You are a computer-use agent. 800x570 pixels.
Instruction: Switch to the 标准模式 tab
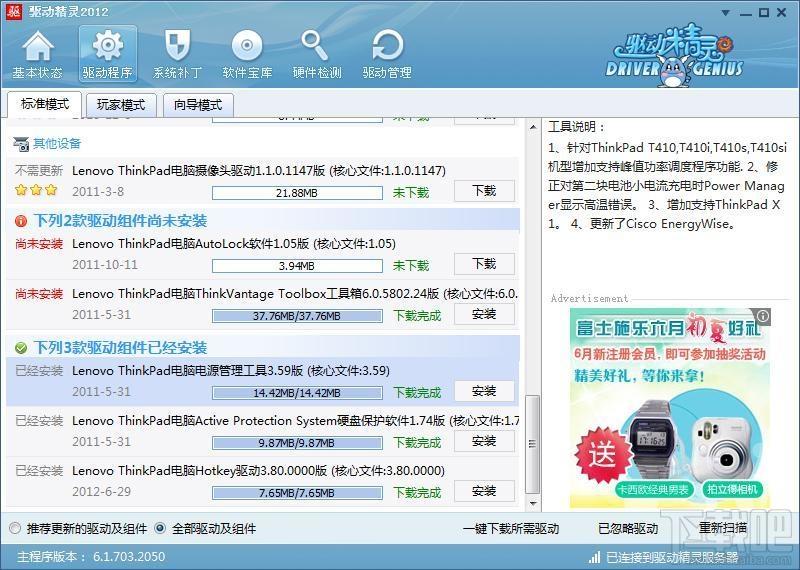coord(45,105)
